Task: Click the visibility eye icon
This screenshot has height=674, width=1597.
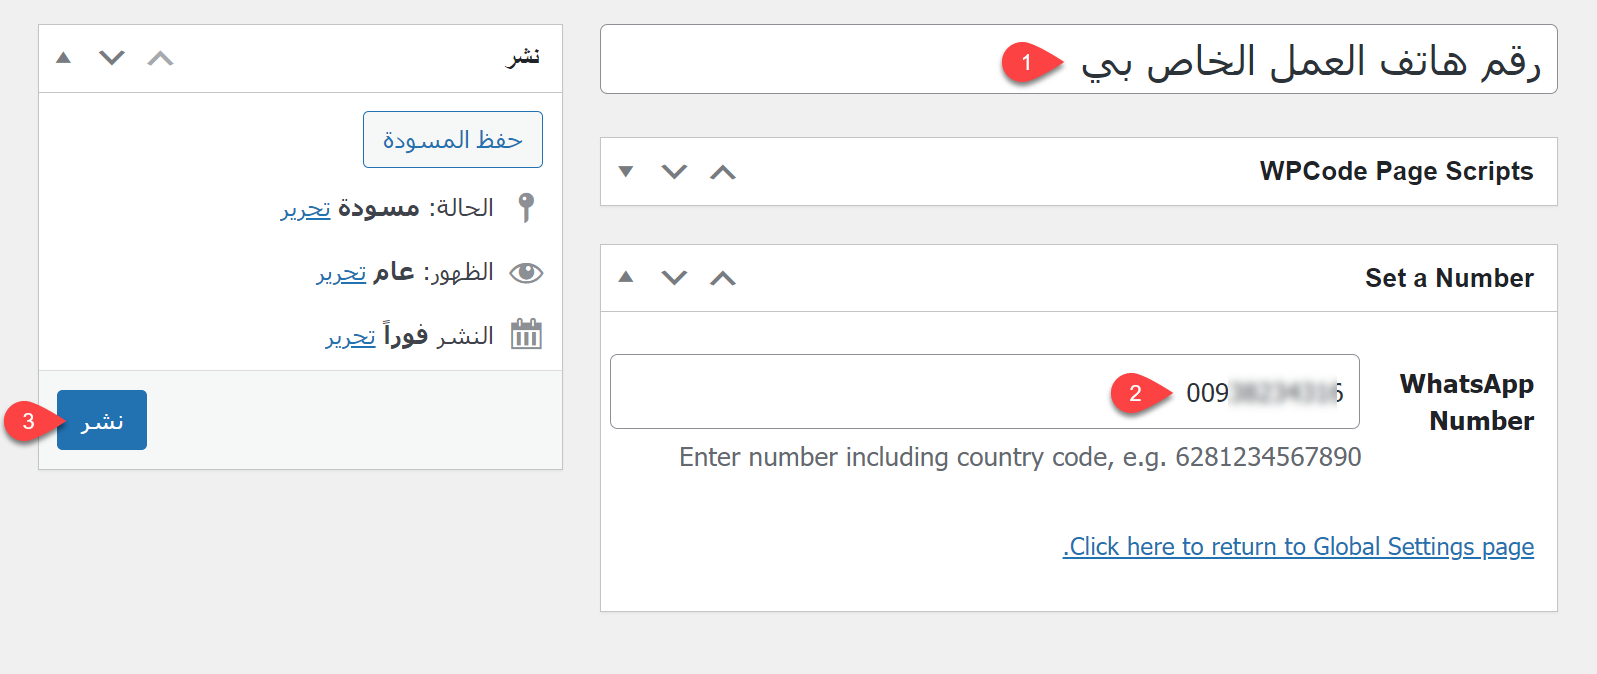Action: pos(526,273)
